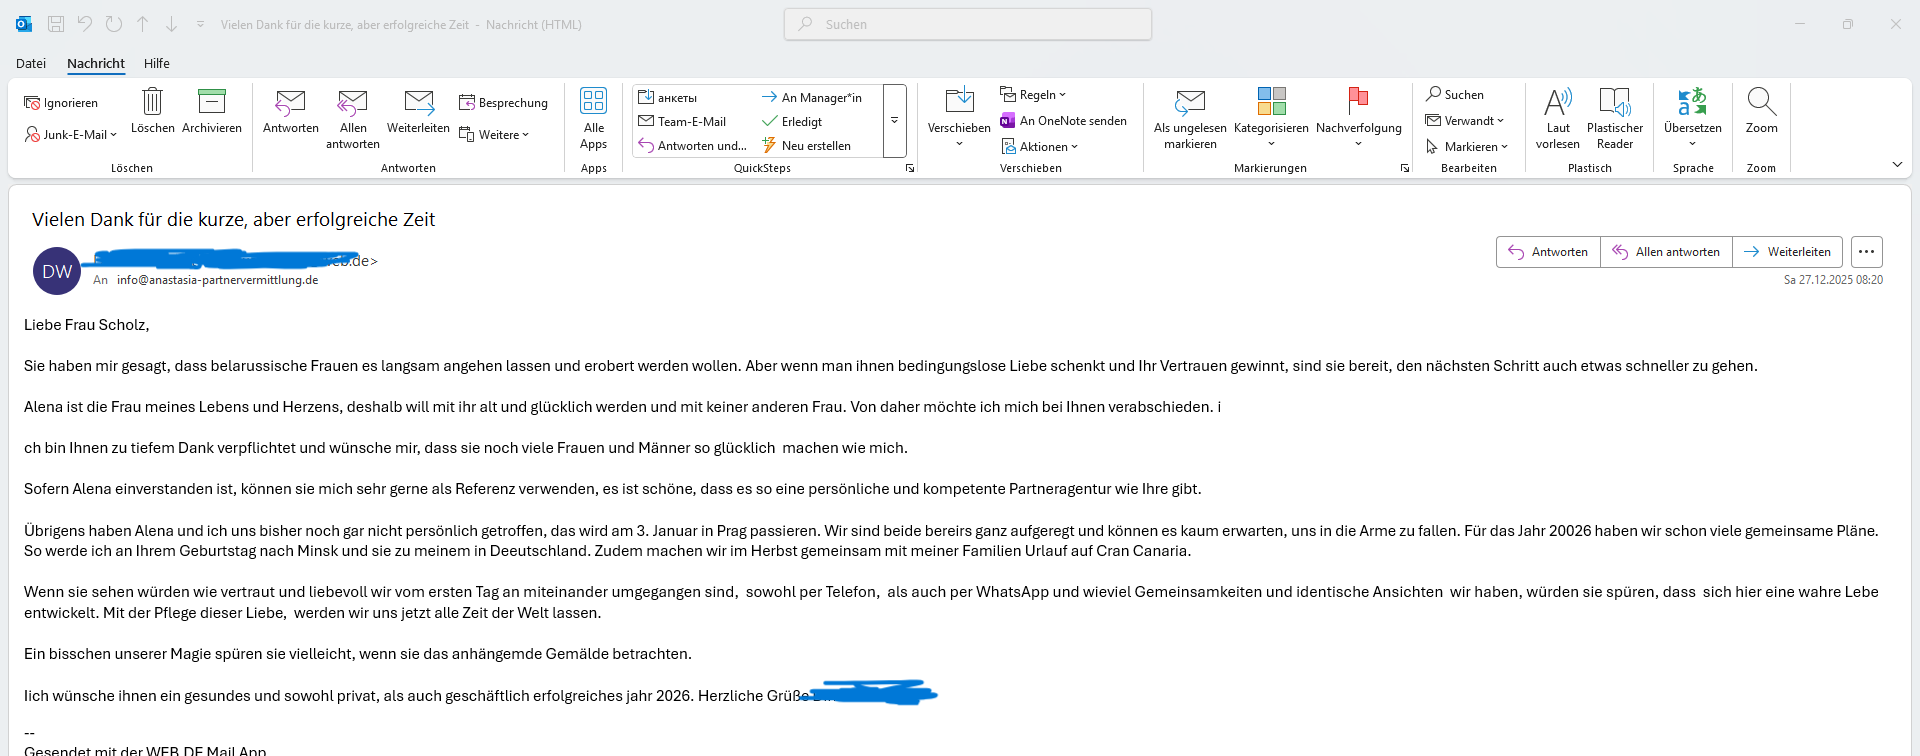Mark message as unread

1189,103
